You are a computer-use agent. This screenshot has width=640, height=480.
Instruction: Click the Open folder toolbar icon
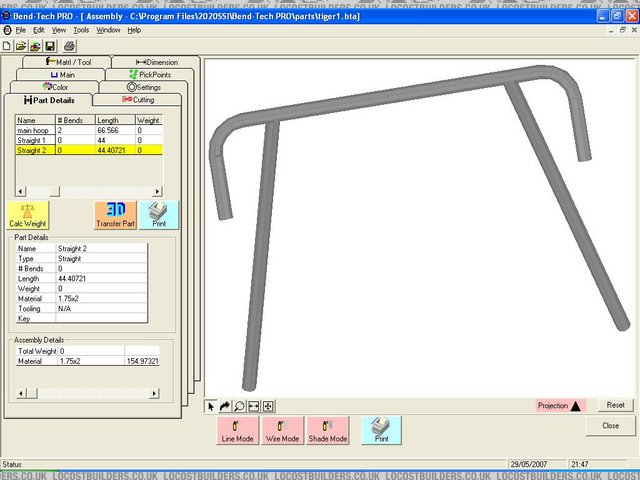coord(21,46)
